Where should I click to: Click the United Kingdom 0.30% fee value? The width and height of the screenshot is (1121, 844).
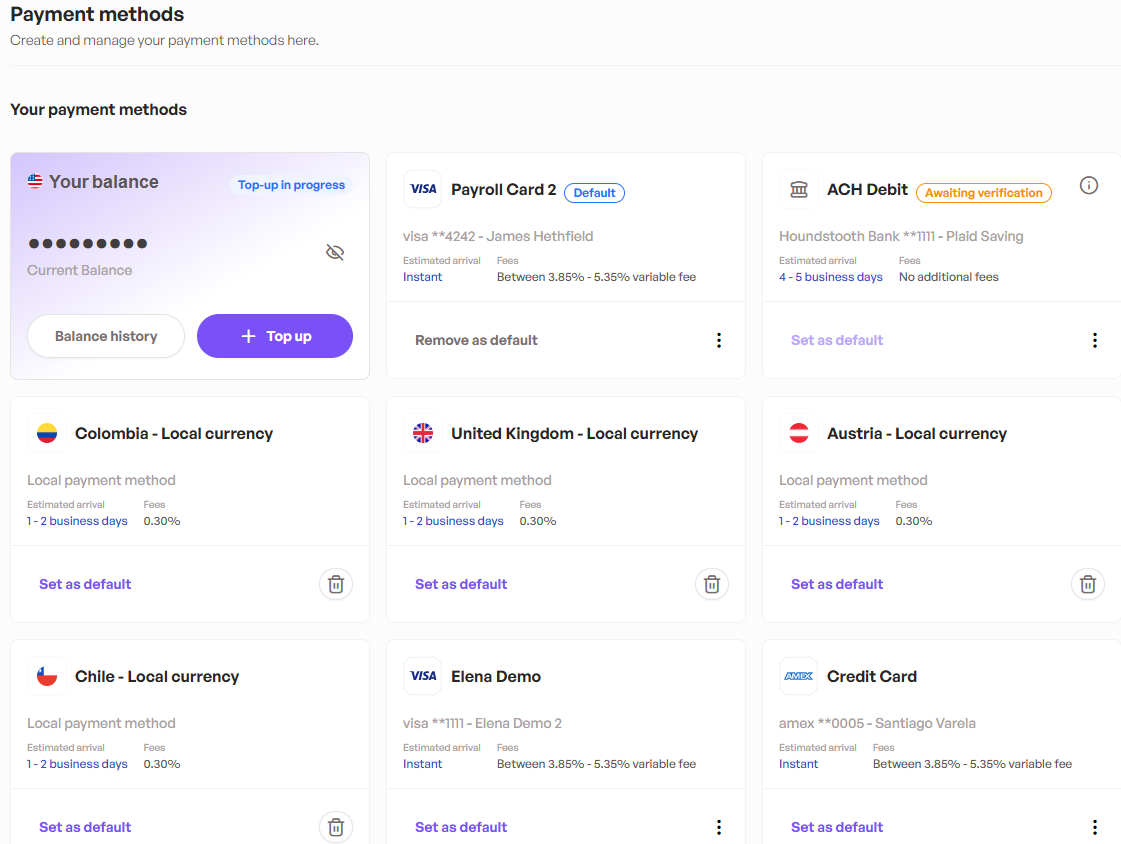click(x=538, y=521)
